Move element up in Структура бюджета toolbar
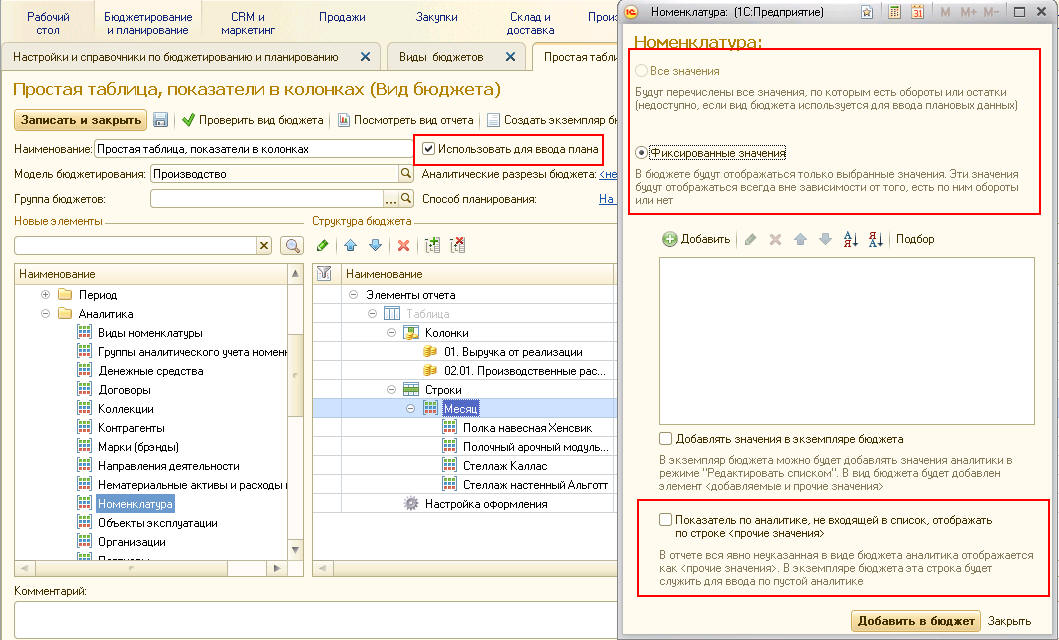Screen dimensions: 1059x640 pos(351,245)
